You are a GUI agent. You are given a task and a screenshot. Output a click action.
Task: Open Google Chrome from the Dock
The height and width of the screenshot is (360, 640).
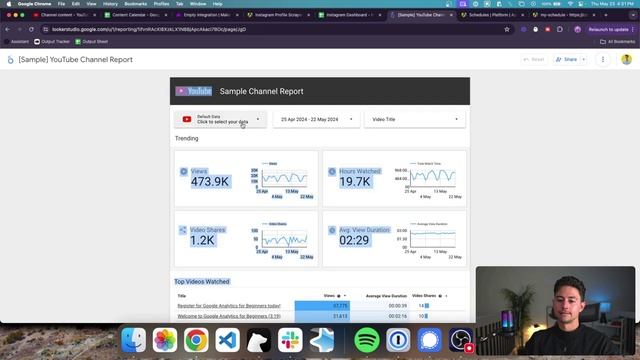196,340
